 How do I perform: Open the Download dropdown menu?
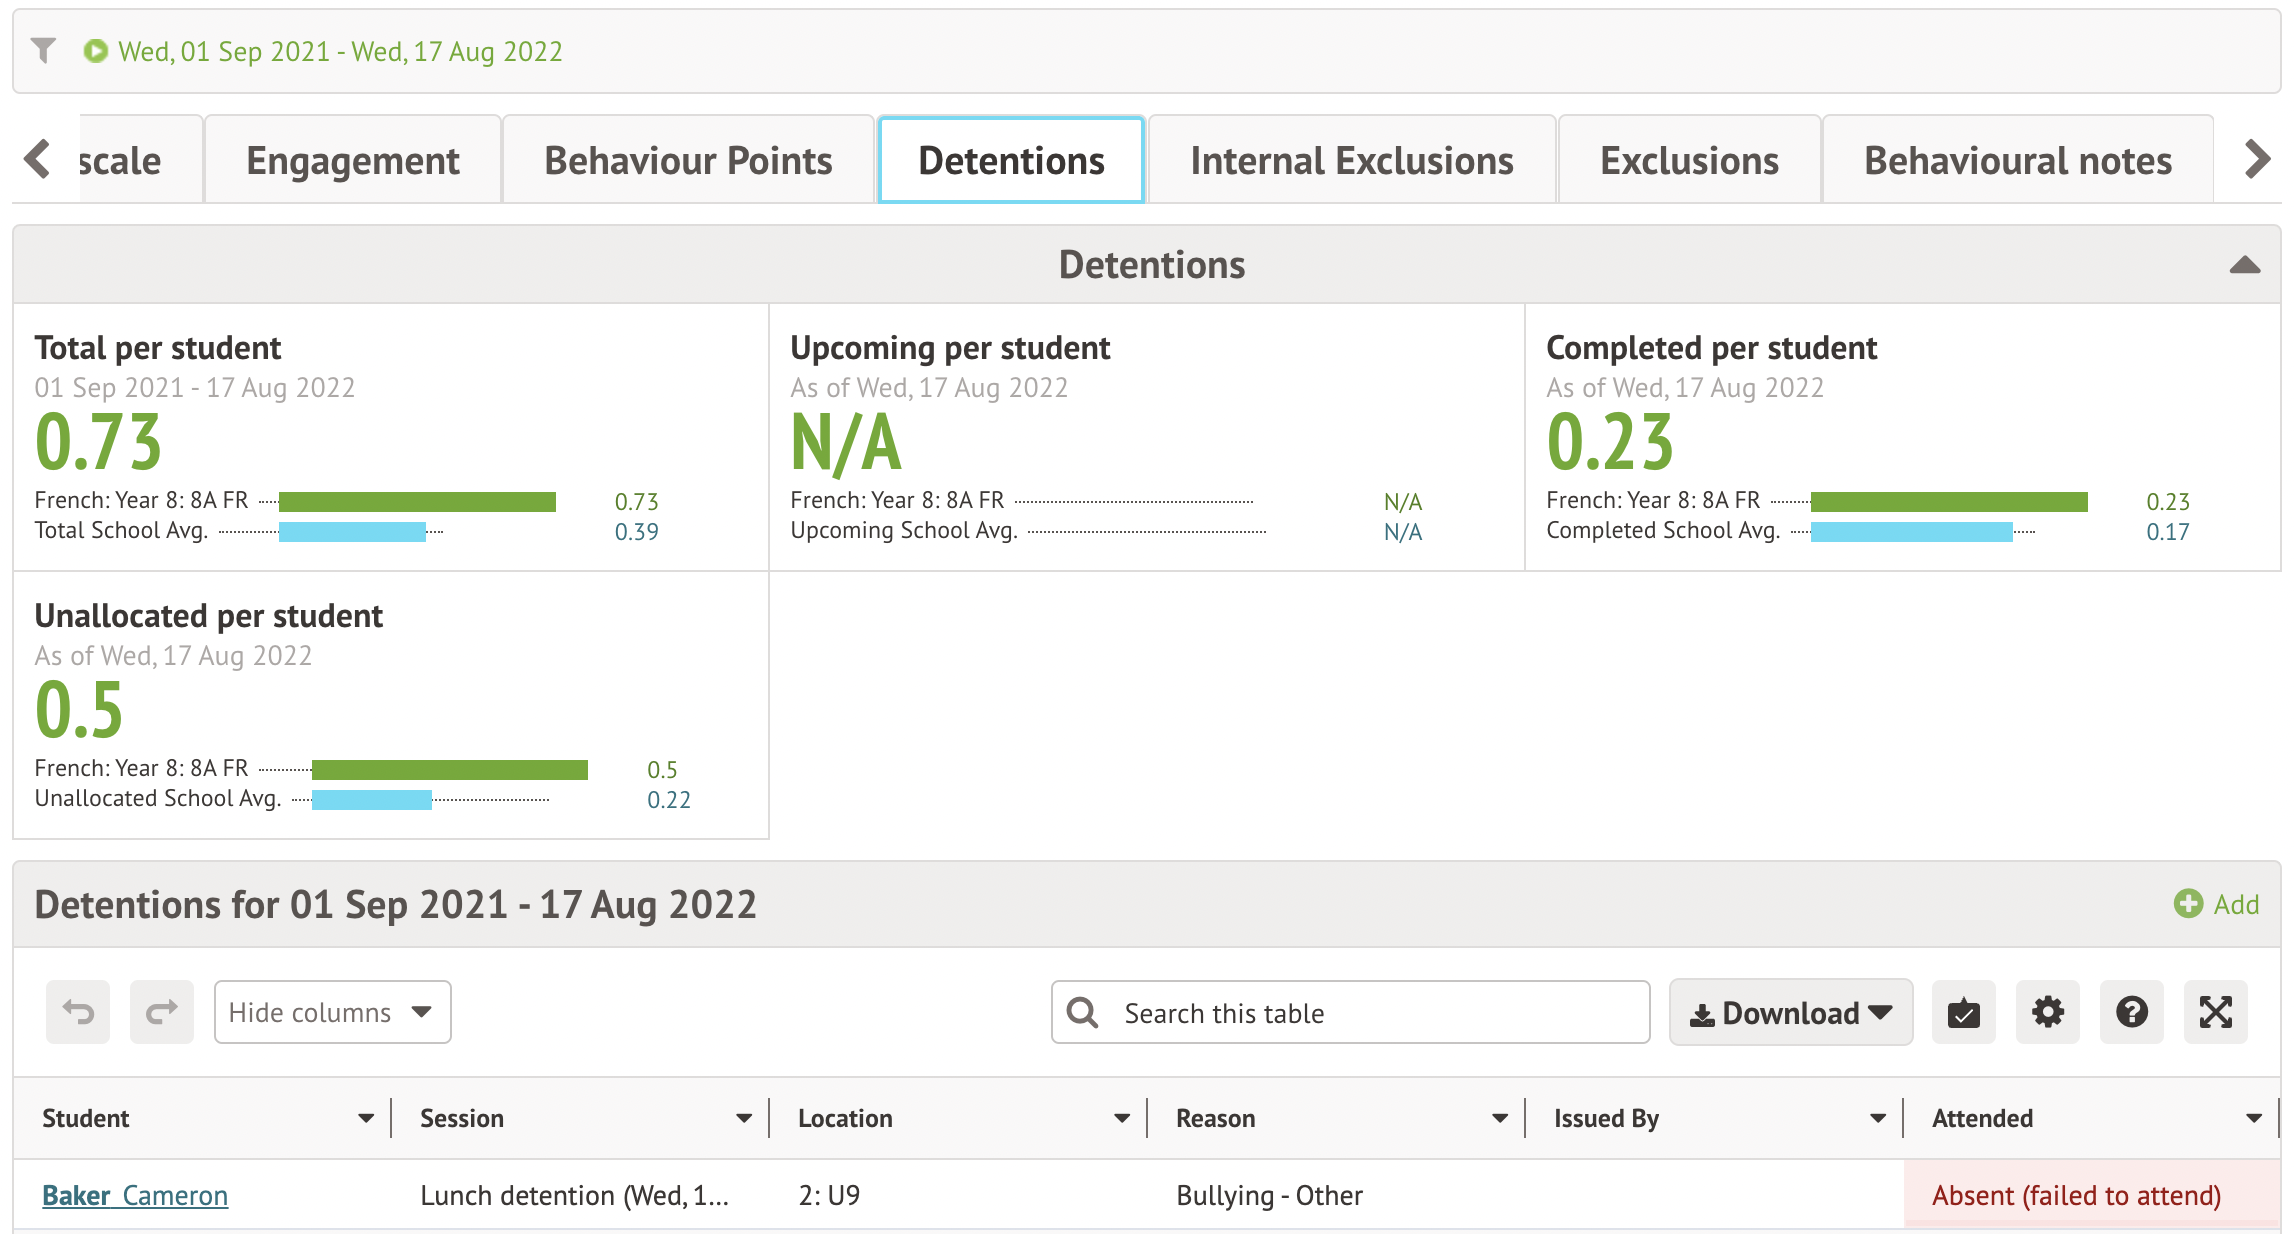tap(1790, 1012)
